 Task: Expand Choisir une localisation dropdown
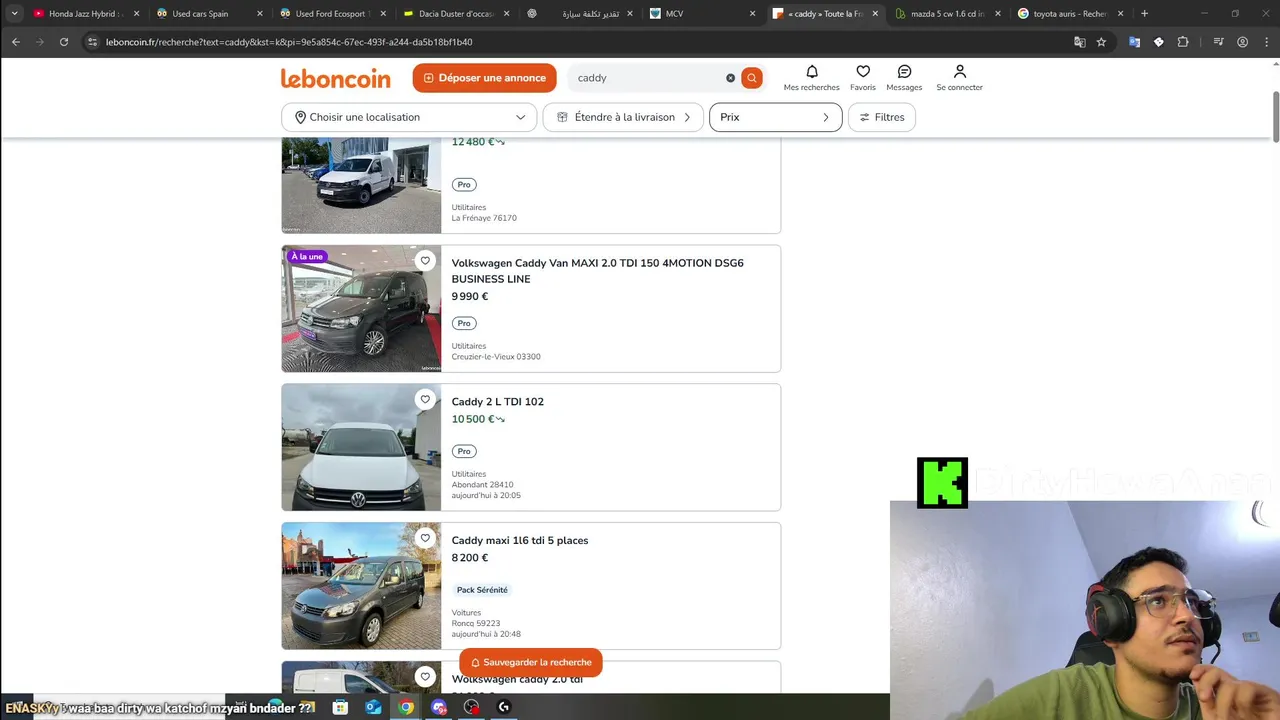tap(409, 117)
